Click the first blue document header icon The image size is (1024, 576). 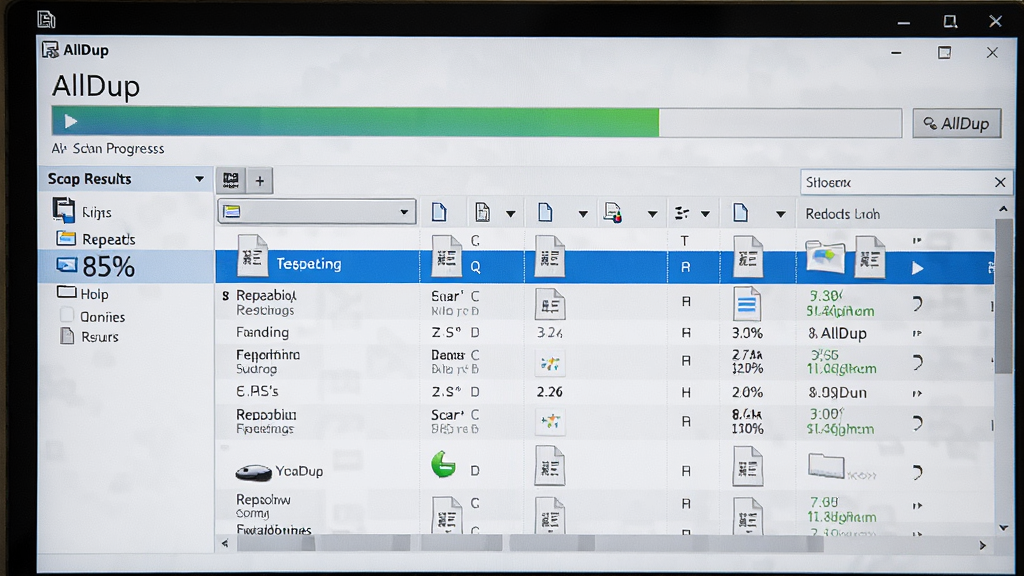(x=440, y=212)
